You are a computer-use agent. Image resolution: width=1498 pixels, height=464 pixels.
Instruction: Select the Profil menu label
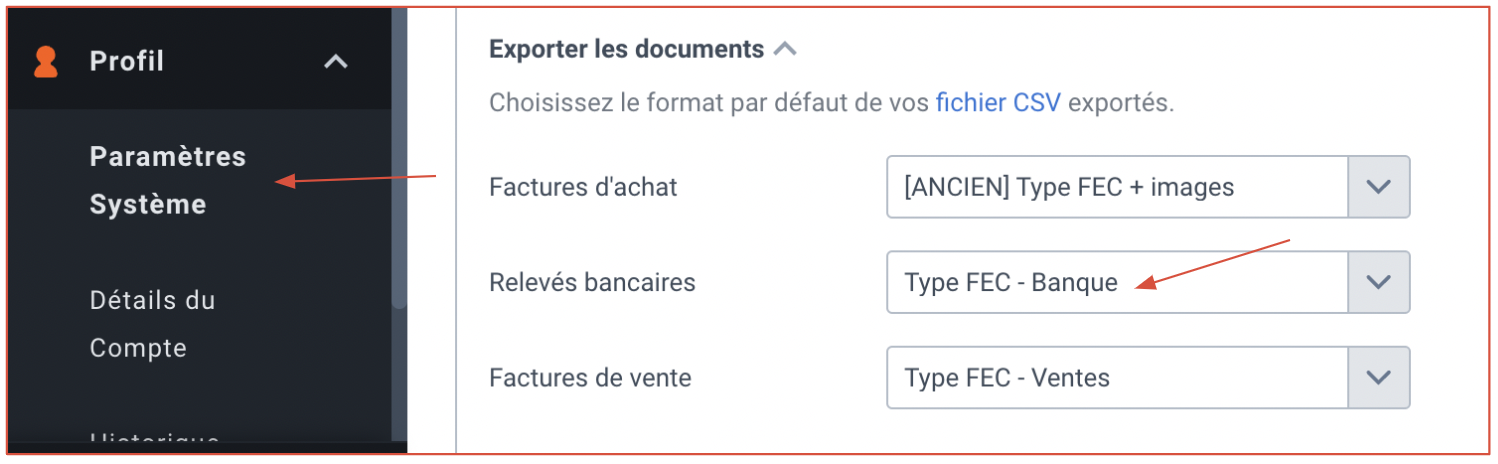(x=126, y=61)
